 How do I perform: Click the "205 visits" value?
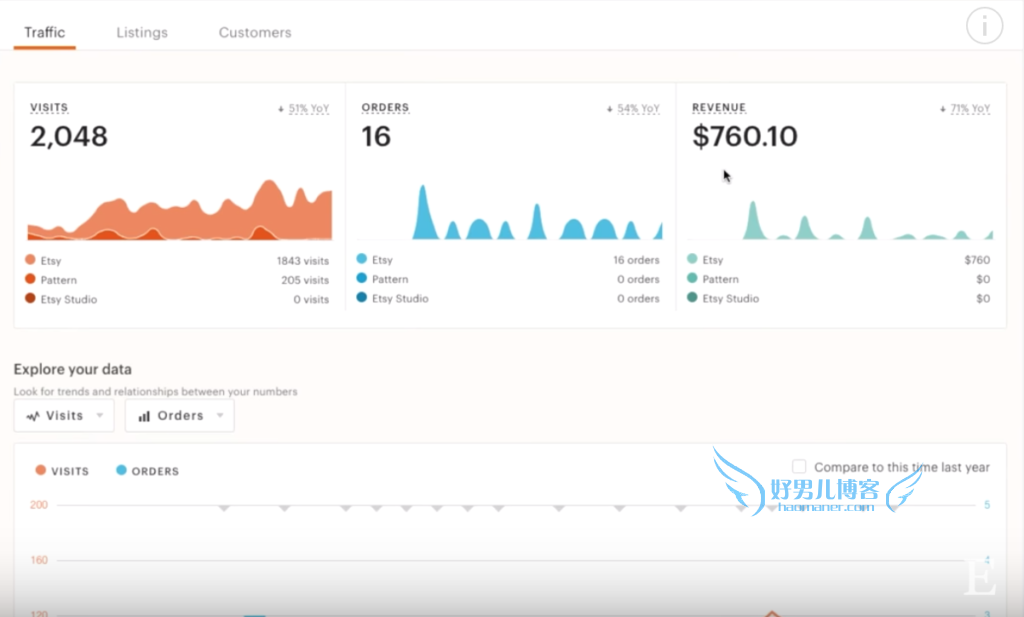click(x=305, y=280)
